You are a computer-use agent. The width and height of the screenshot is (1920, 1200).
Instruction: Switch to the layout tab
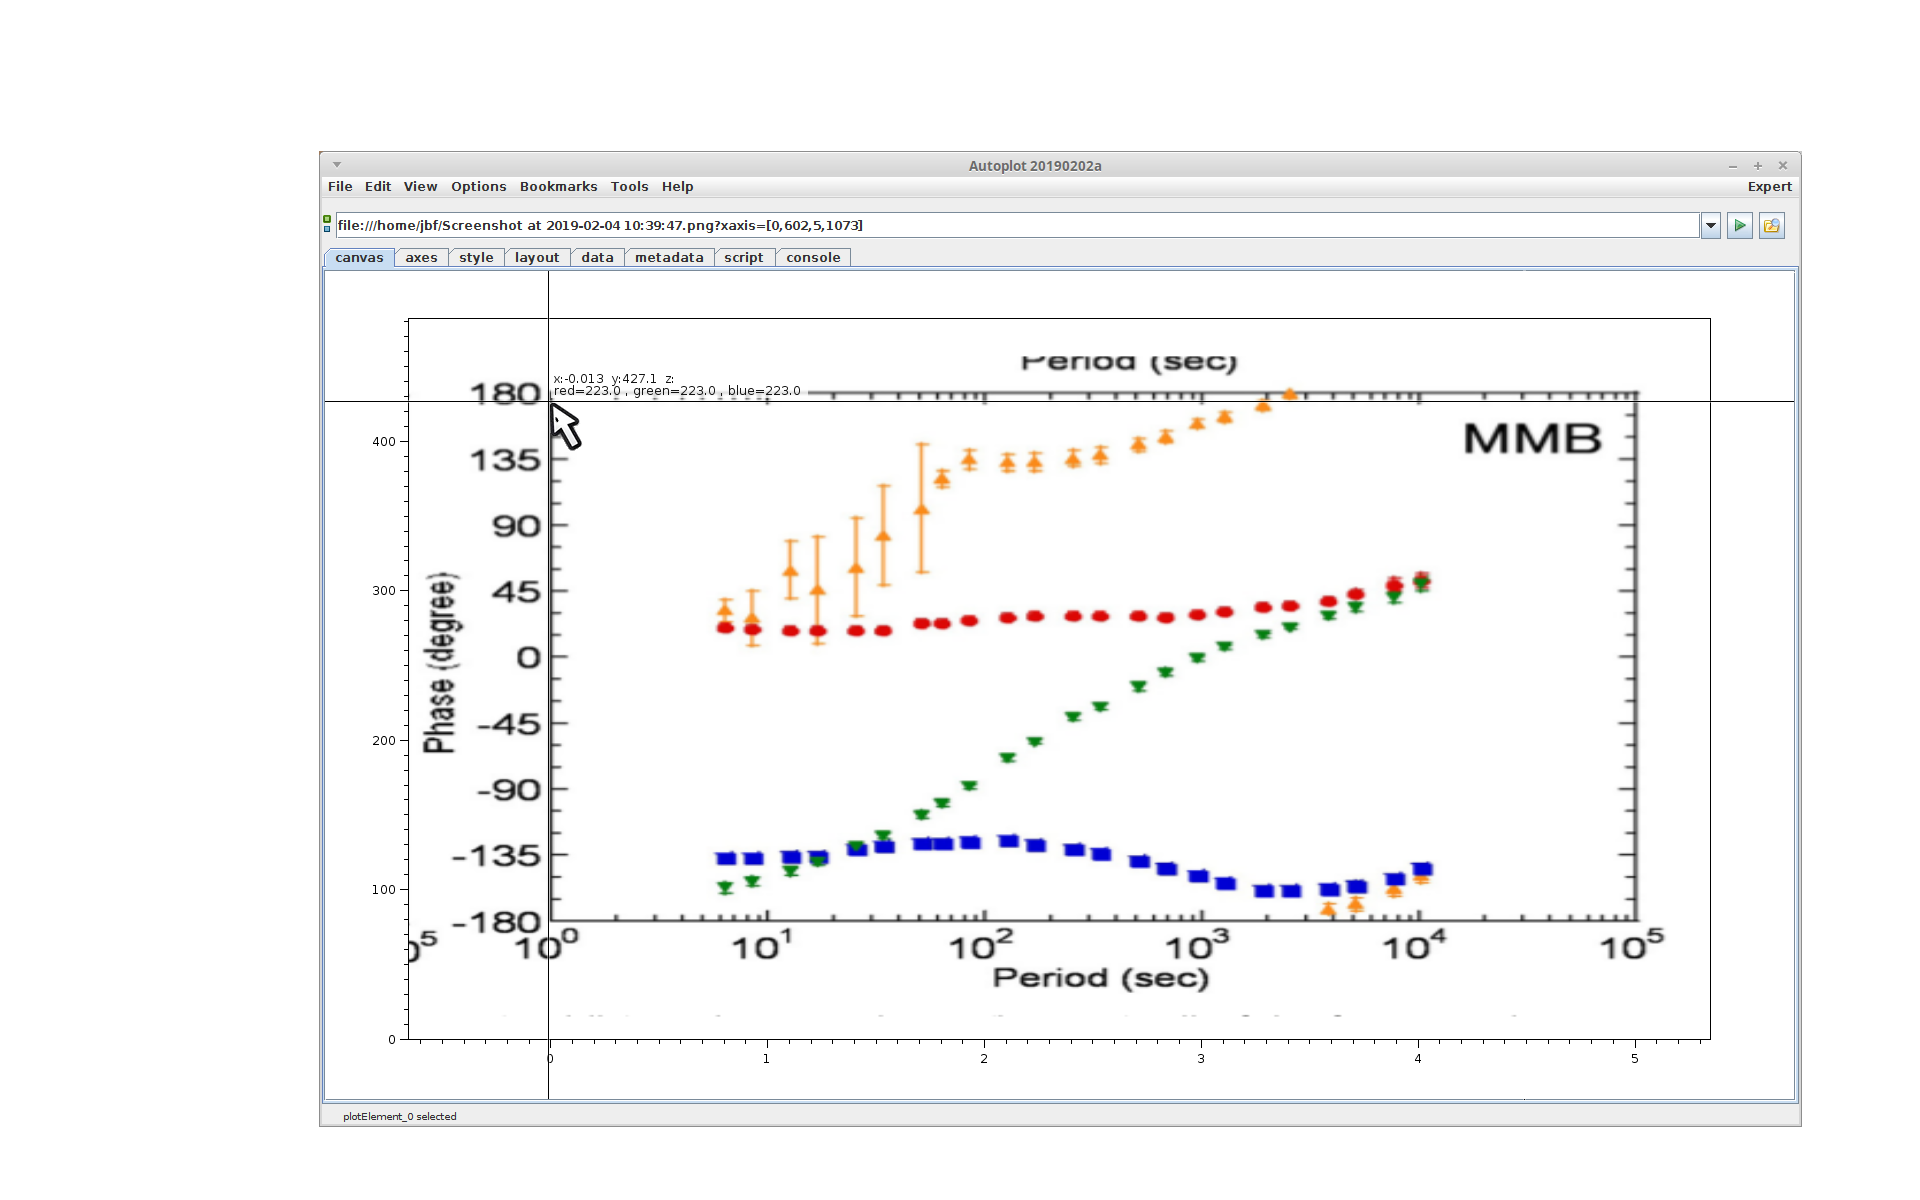pos(537,258)
